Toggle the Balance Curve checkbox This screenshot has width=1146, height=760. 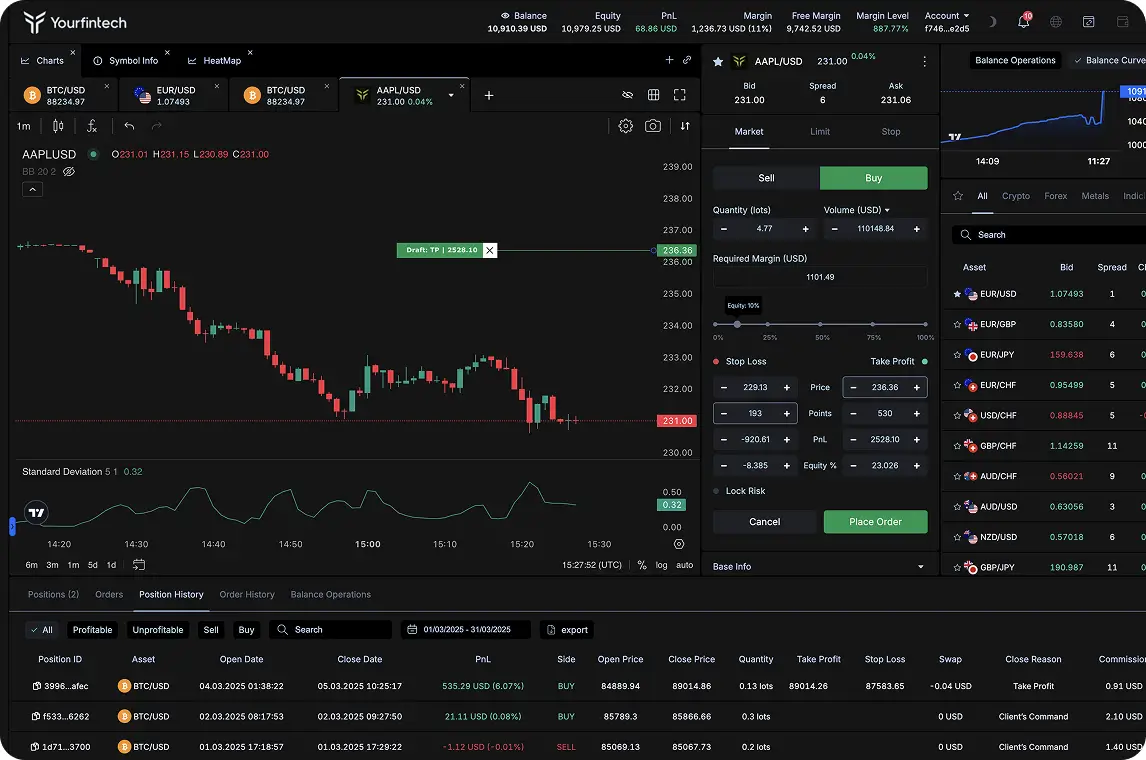(x=1078, y=61)
